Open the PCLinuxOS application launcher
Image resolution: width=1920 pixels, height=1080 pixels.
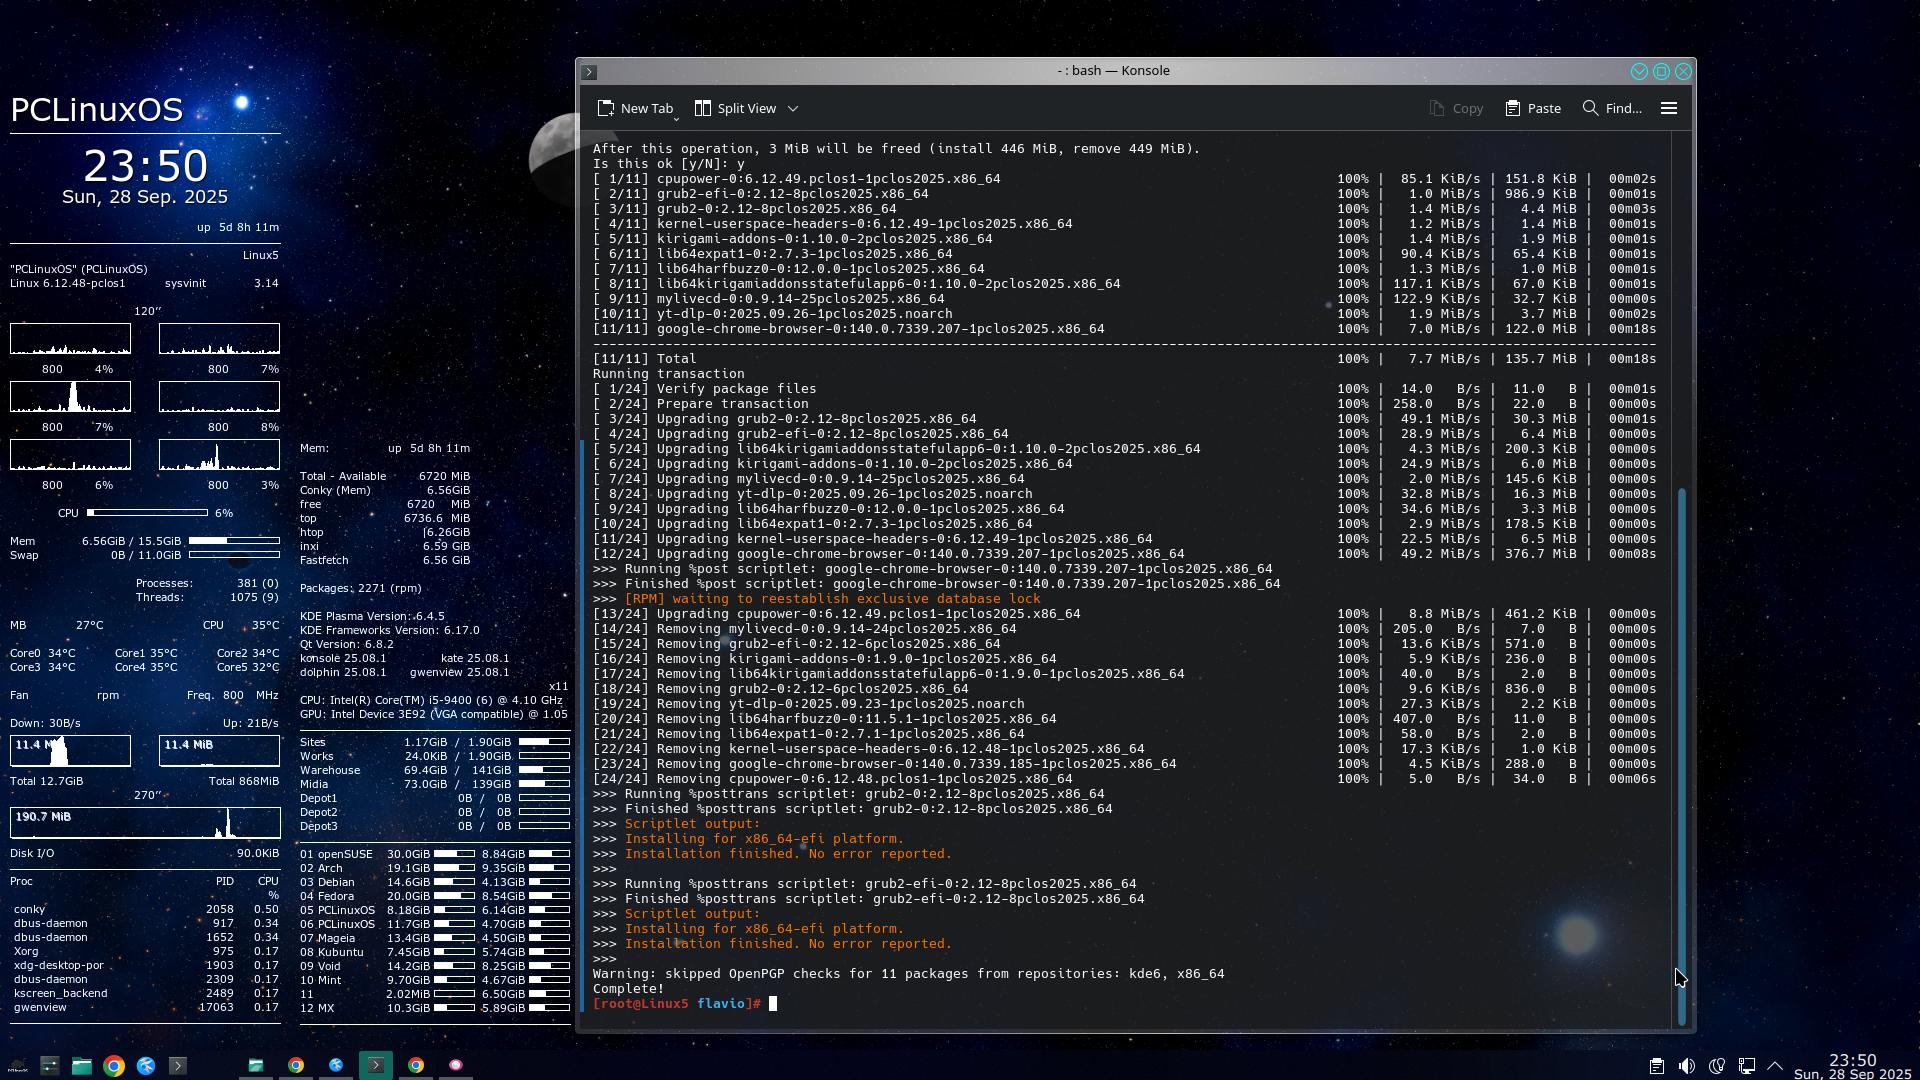[17, 1066]
